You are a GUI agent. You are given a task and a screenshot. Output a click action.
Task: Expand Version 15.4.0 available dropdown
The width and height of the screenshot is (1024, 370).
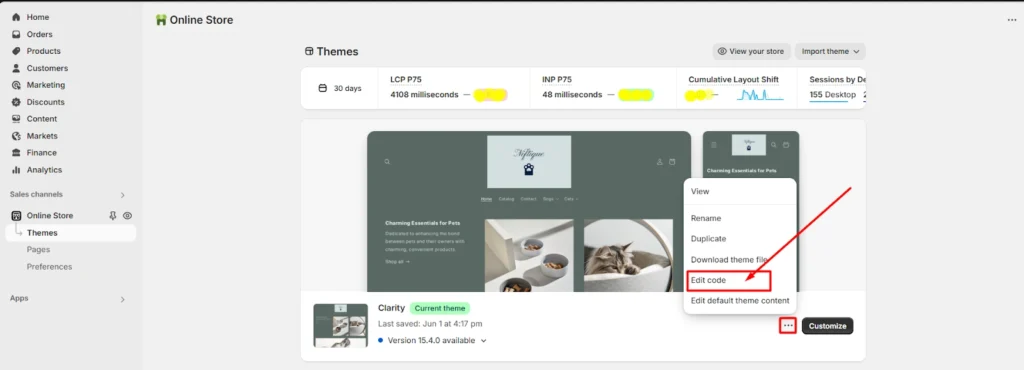point(484,341)
